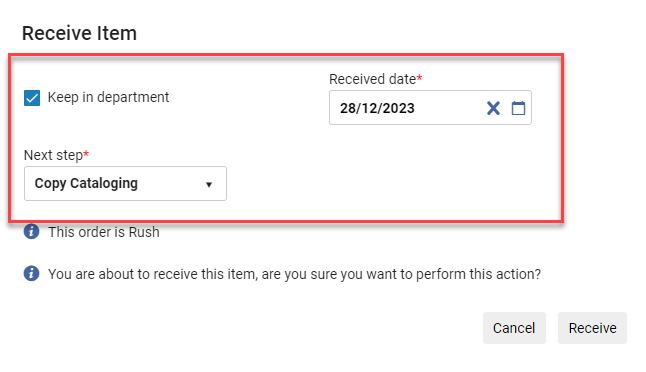The width and height of the screenshot is (646, 372).
Task: Click the 'You are about to receive this item' text
Action: coord(294,274)
